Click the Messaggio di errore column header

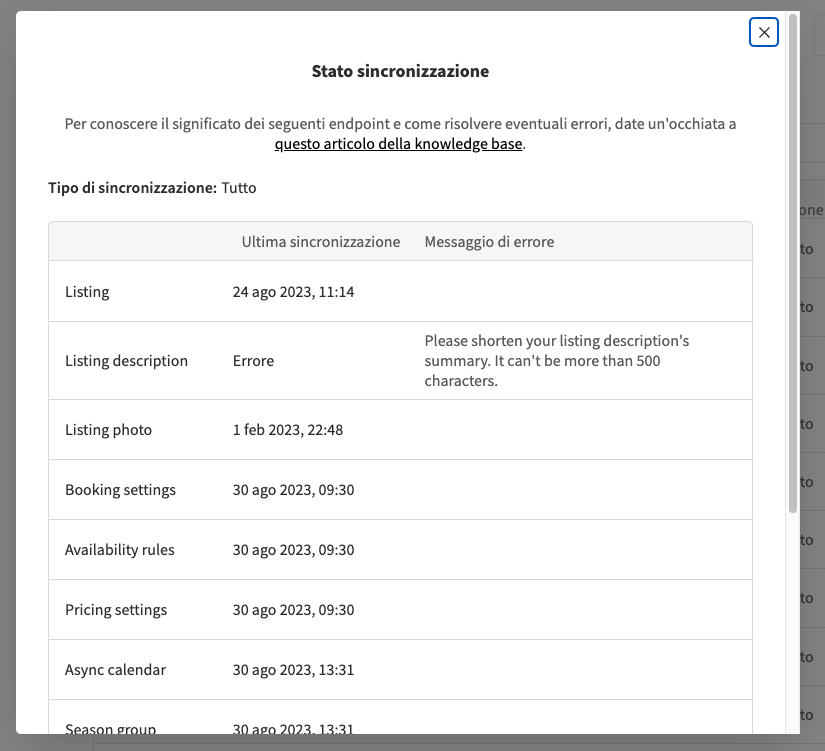coord(489,241)
